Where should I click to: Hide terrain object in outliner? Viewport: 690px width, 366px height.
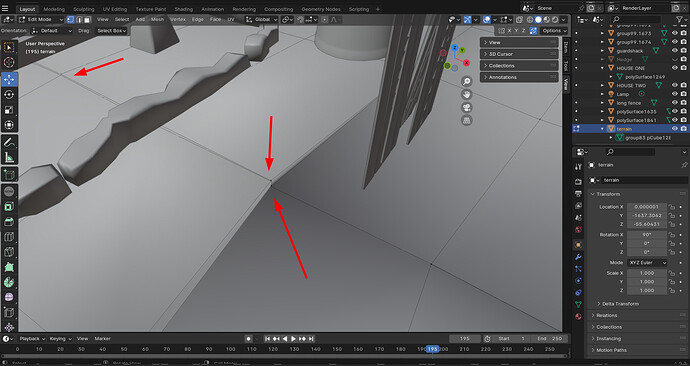click(675, 128)
